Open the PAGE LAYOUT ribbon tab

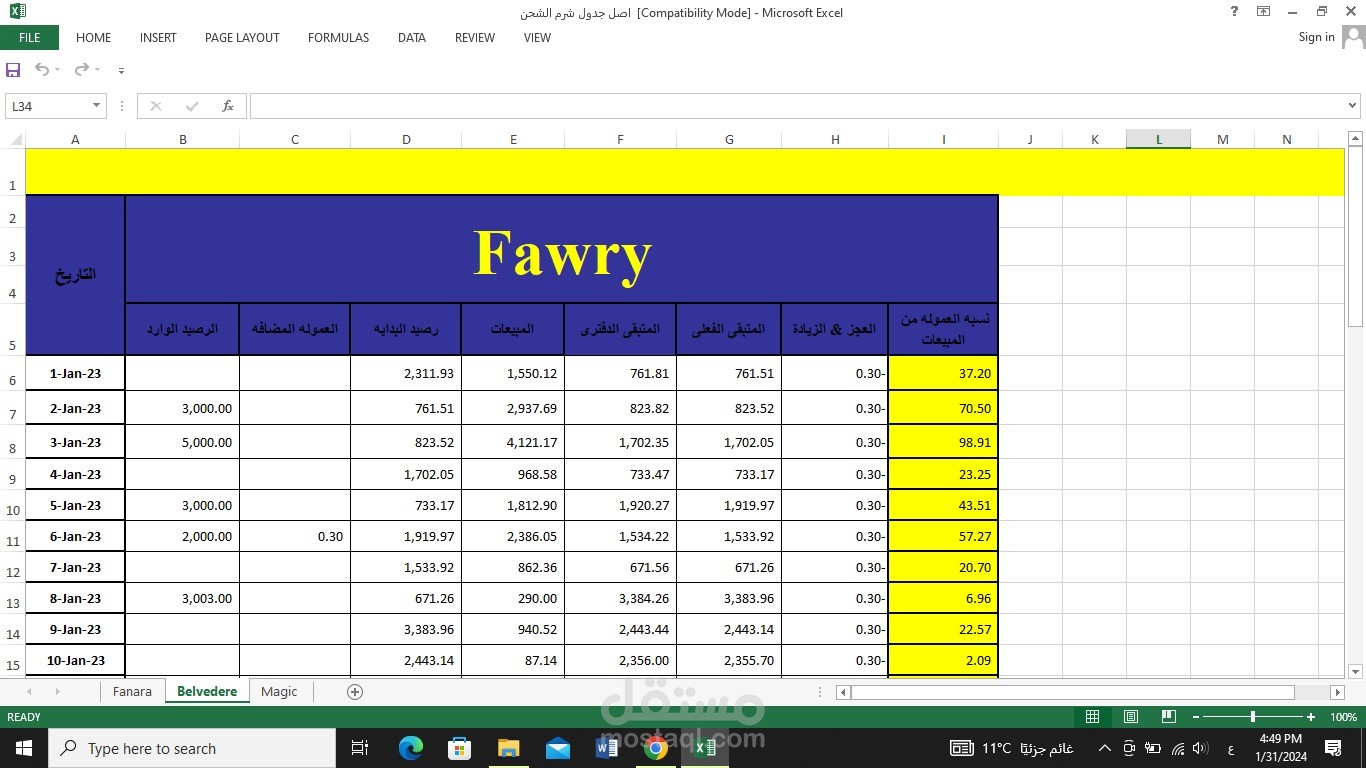point(242,38)
